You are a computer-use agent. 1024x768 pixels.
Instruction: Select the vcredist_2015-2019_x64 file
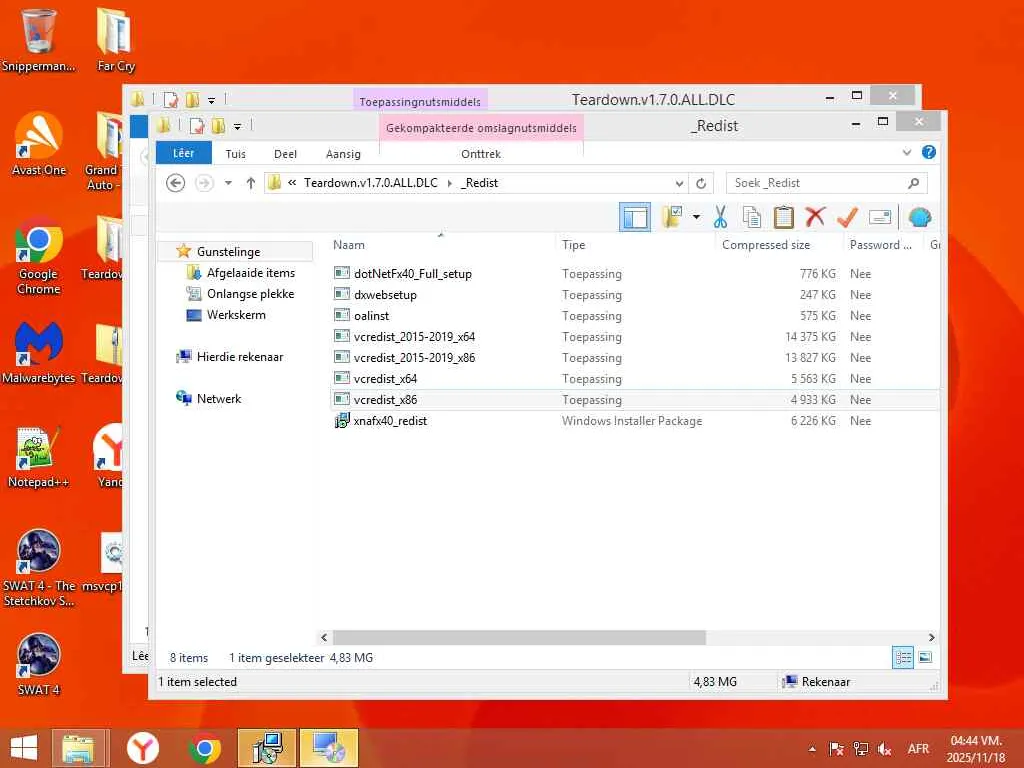pyautogui.click(x=414, y=336)
